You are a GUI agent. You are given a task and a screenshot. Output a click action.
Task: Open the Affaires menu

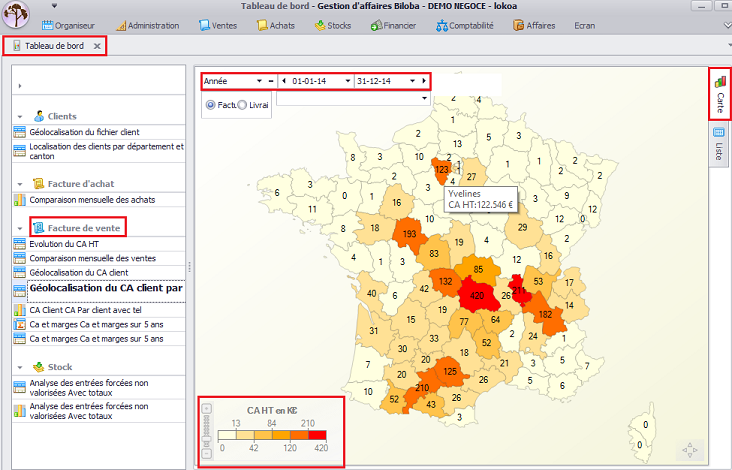coord(534,26)
